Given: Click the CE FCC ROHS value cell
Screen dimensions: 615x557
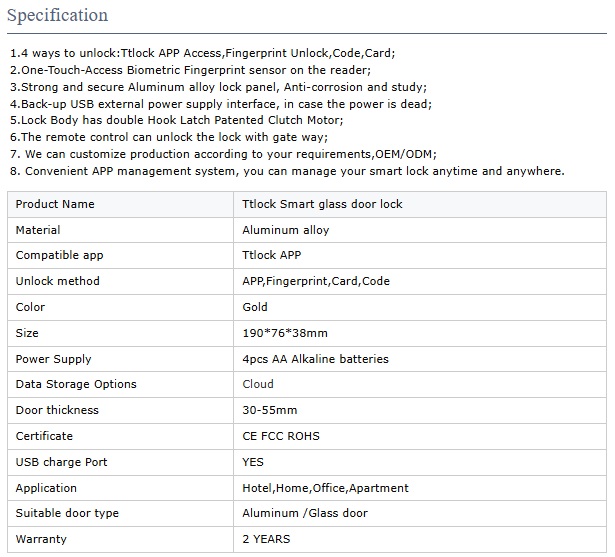Looking at the screenshot, I should [420, 436].
